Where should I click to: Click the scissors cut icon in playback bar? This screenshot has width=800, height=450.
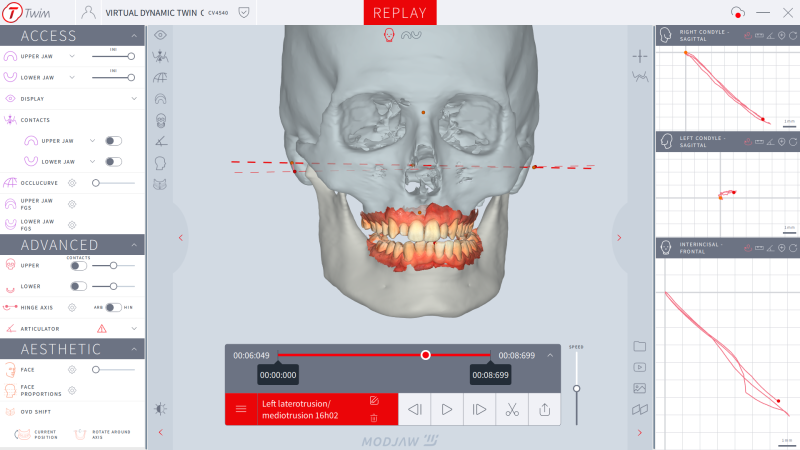tap(511, 409)
